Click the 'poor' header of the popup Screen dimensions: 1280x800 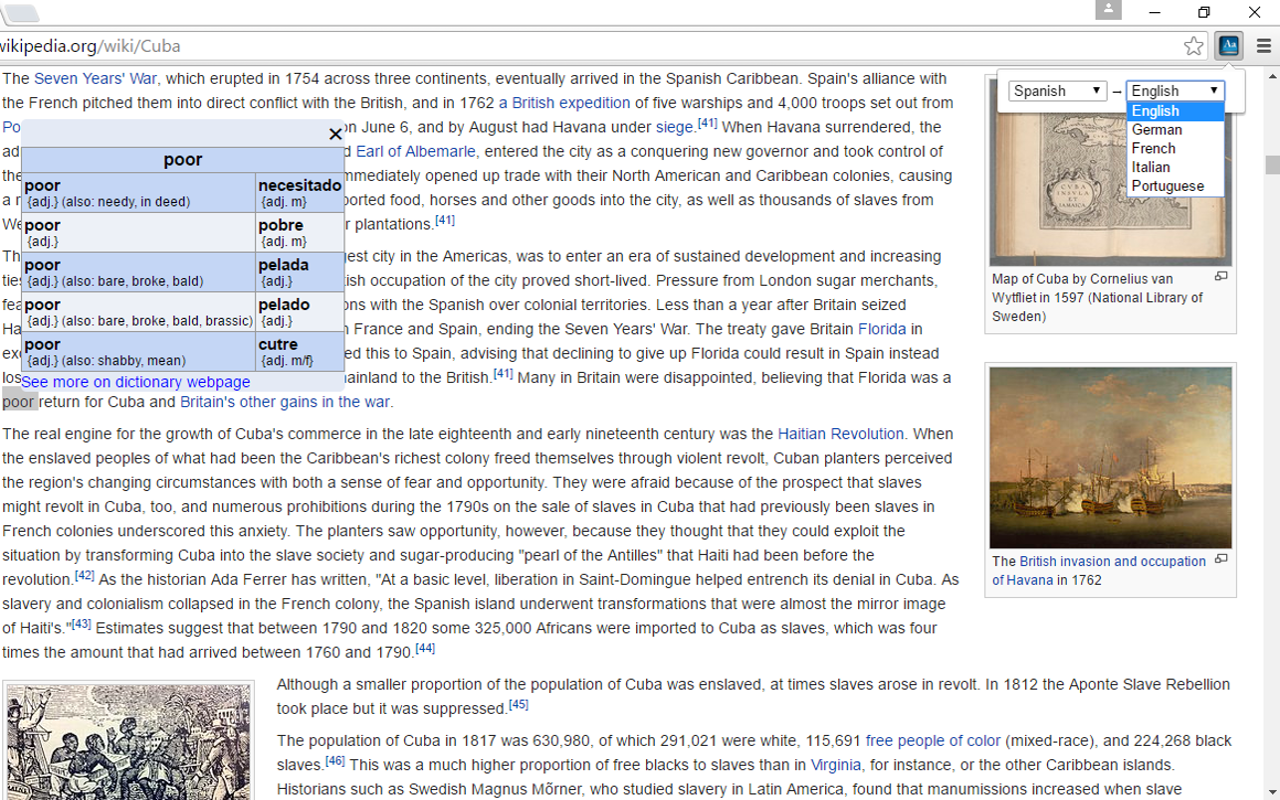(183, 160)
